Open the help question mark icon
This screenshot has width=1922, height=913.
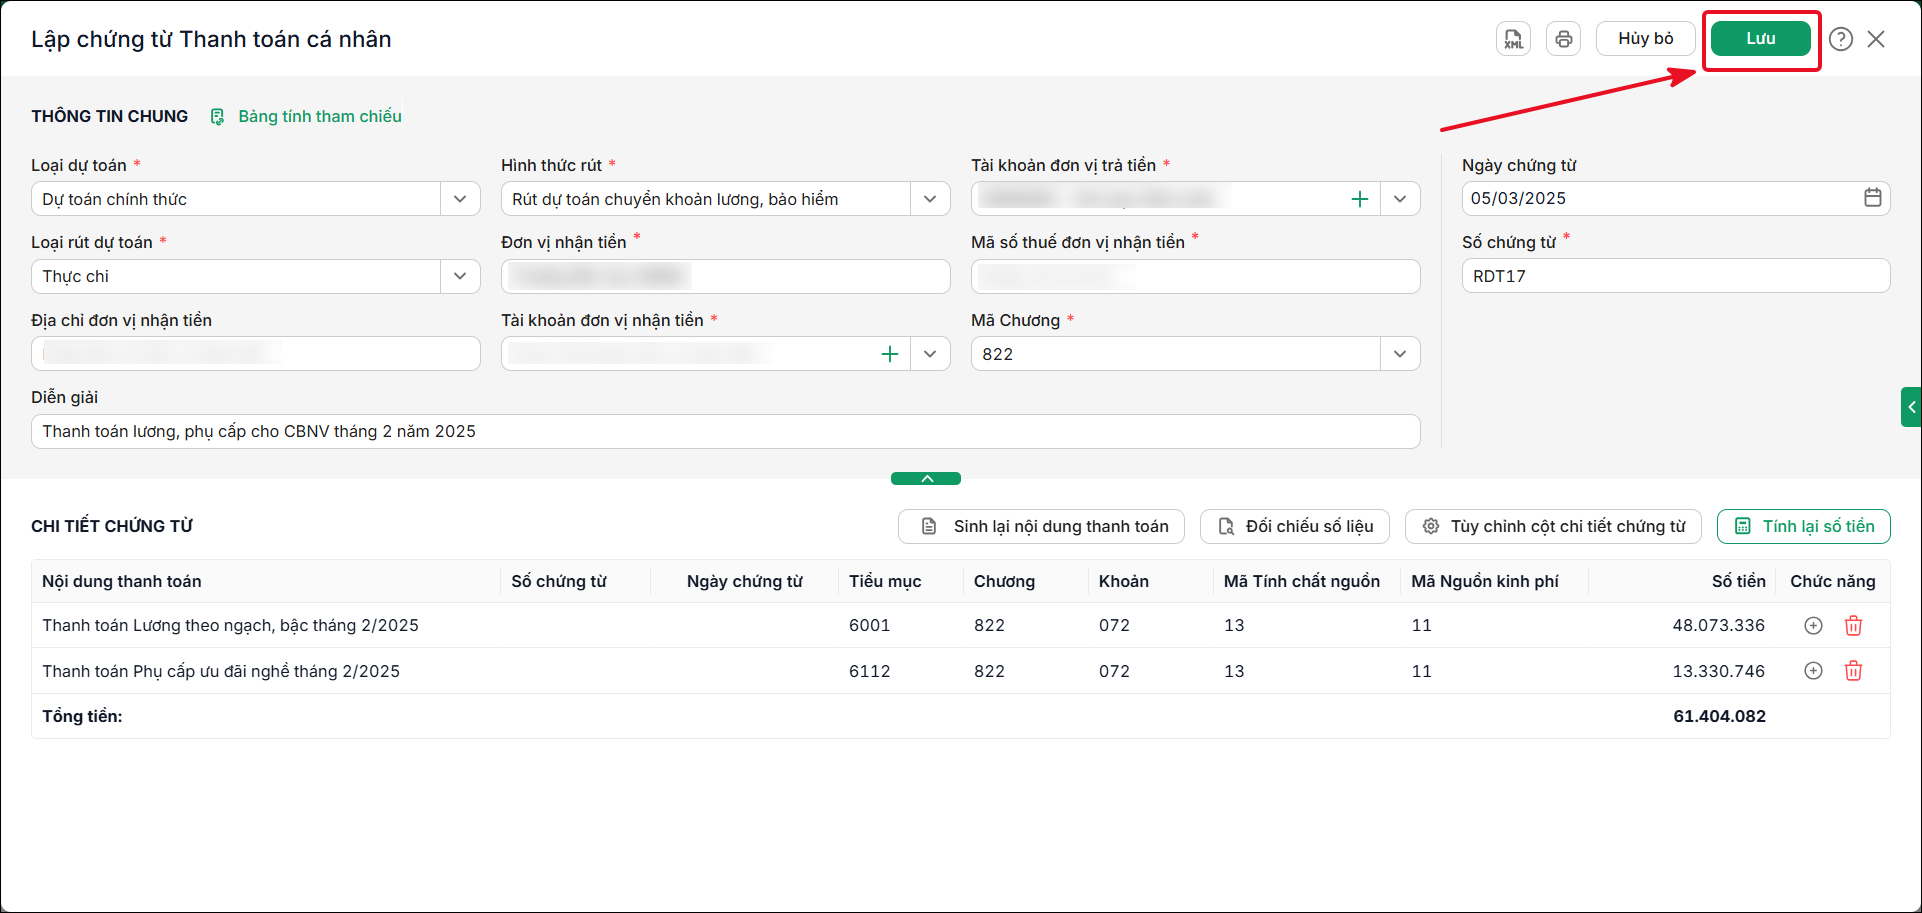[1841, 39]
